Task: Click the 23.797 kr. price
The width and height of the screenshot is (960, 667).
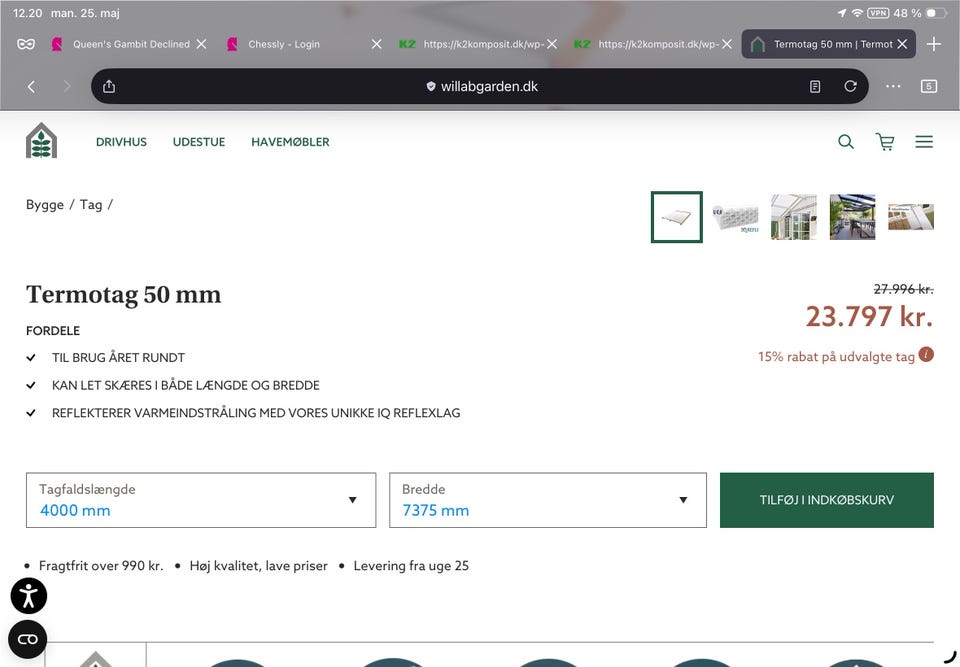Action: (869, 317)
